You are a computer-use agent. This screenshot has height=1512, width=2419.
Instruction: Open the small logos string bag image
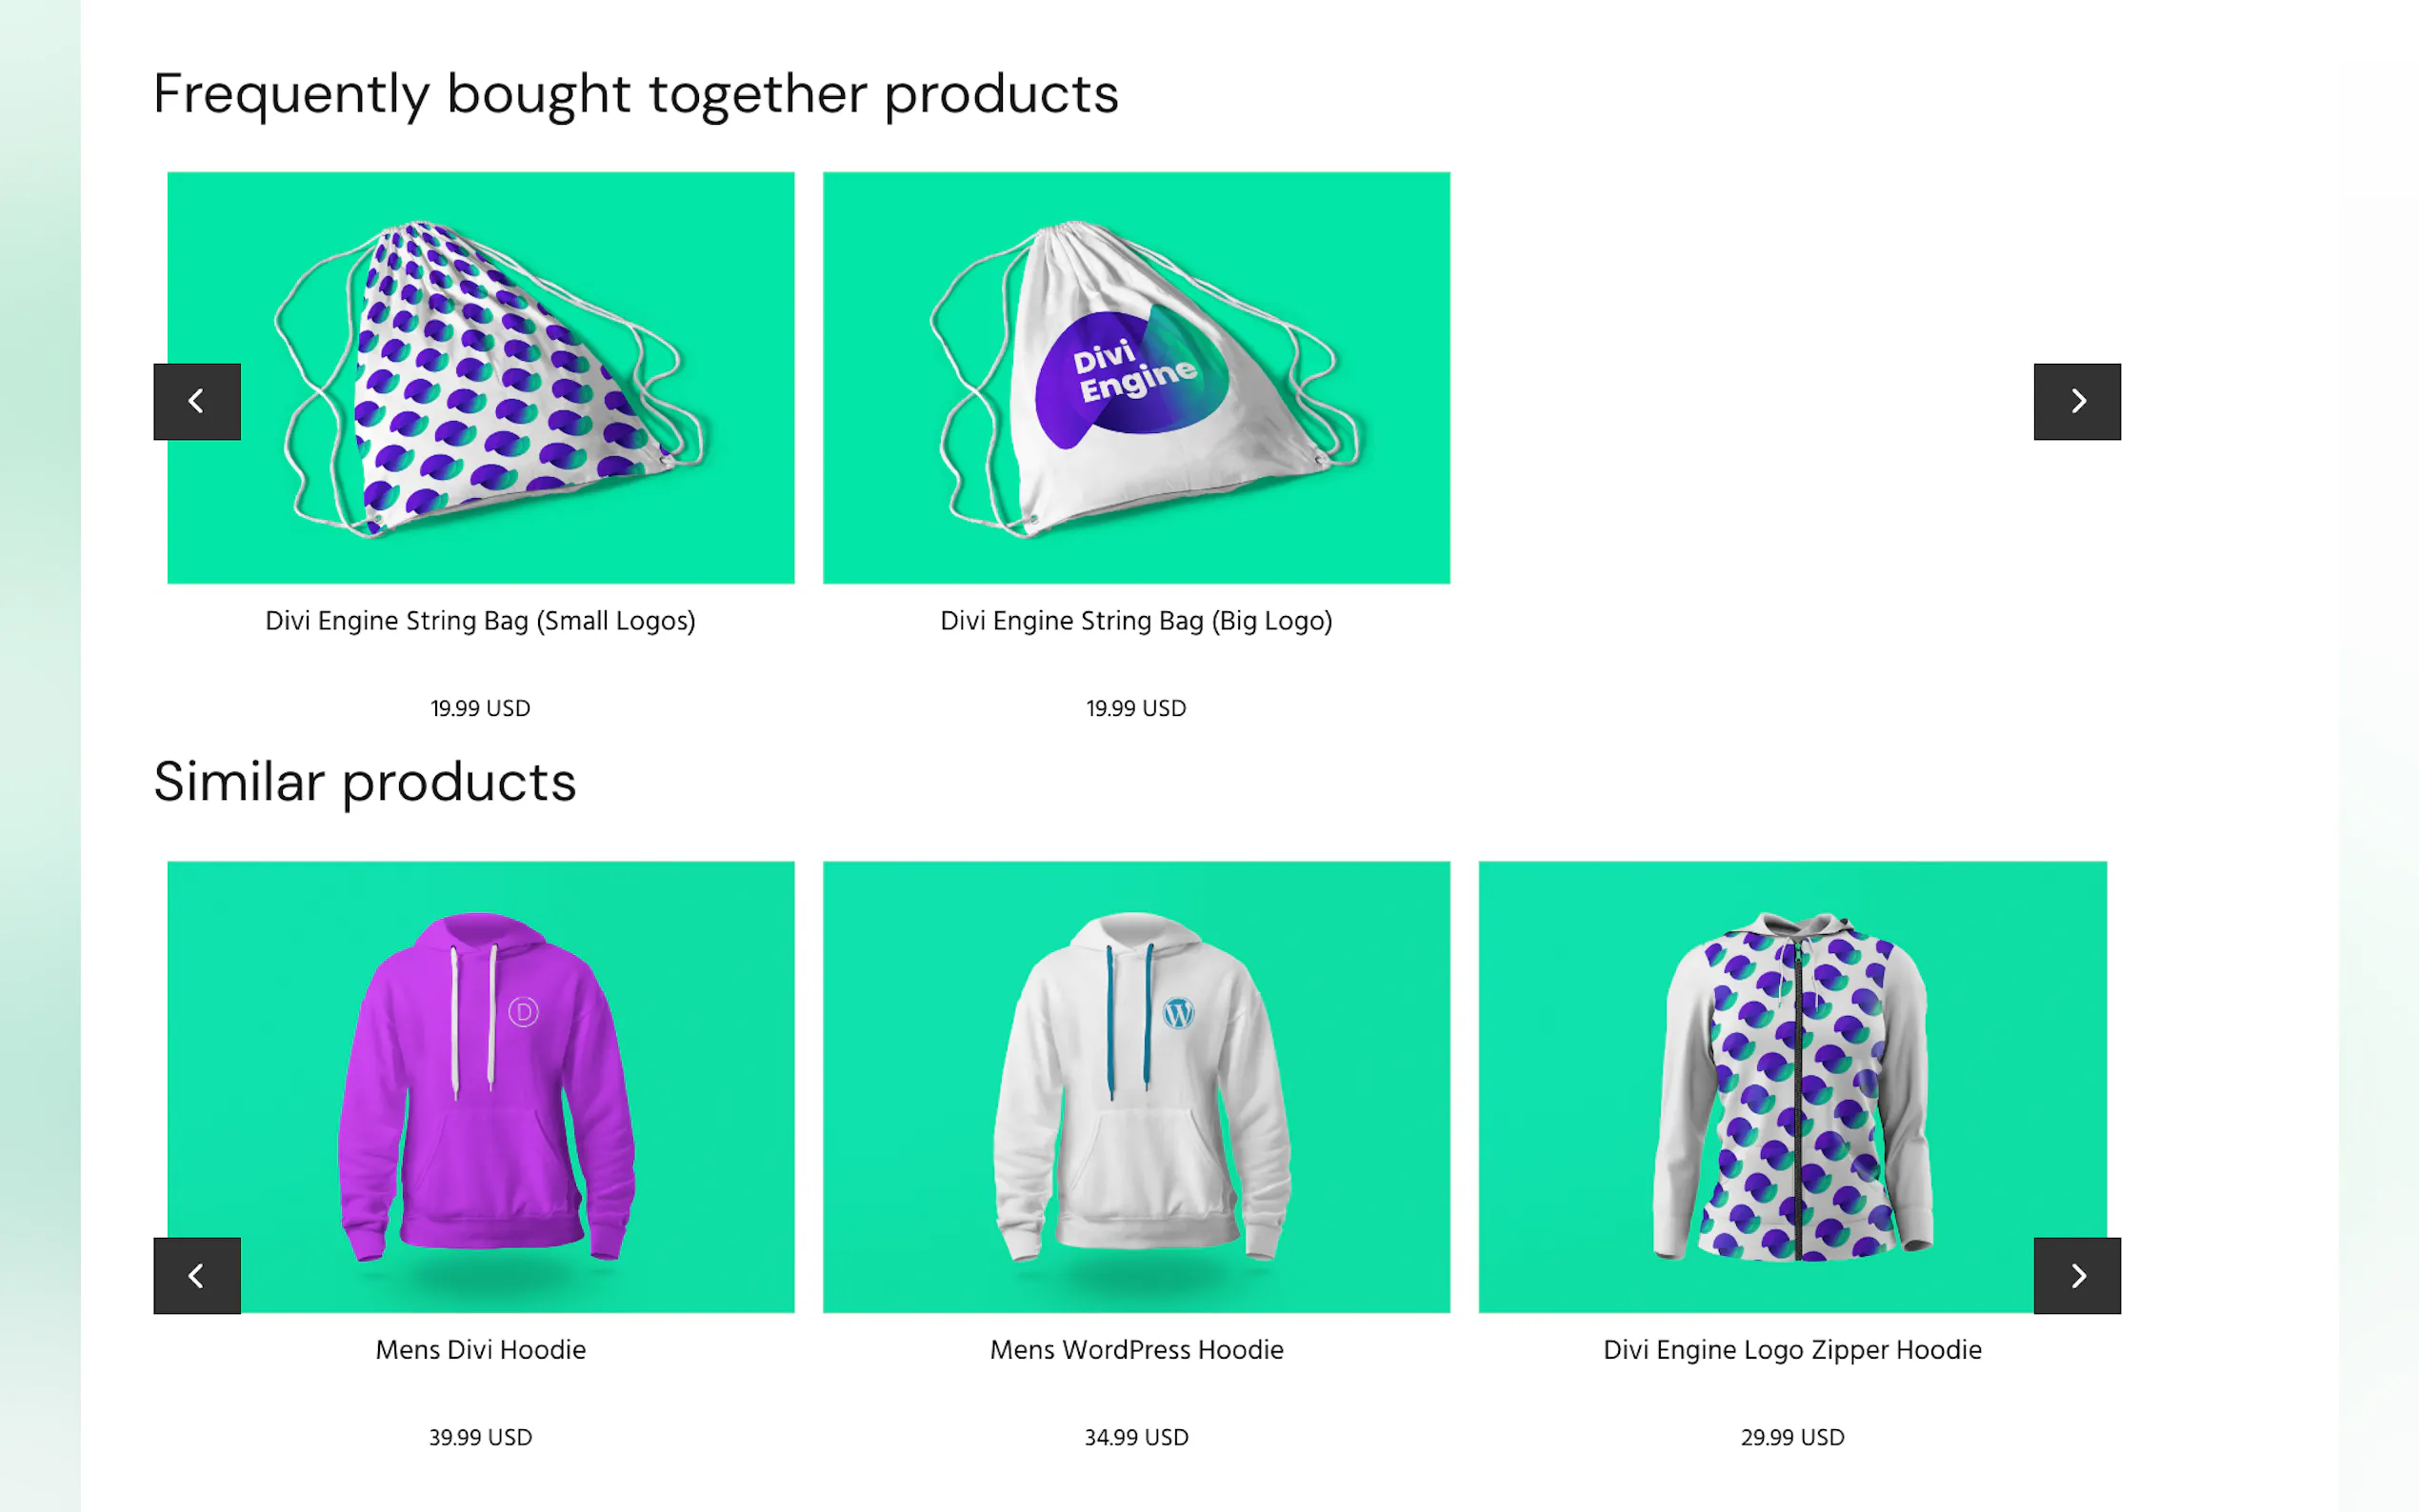coord(480,377)
